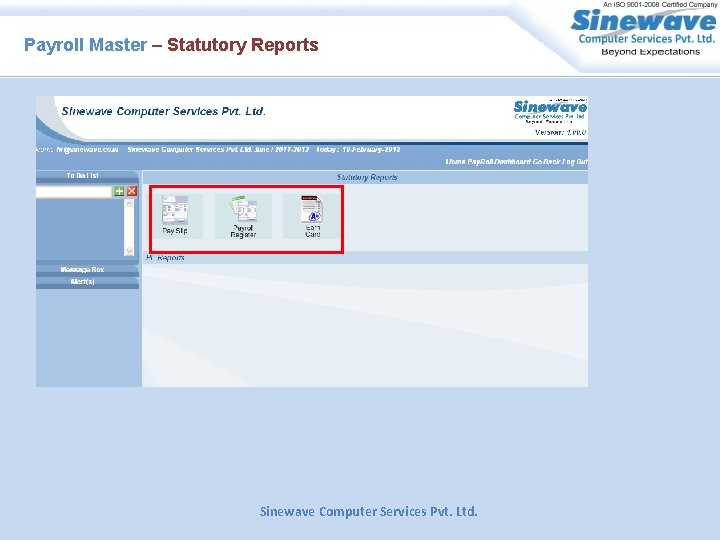Click the Log Out link
The width and height of the screenshot is (720, 540).
pyautogui.click(x=575, y=162)
